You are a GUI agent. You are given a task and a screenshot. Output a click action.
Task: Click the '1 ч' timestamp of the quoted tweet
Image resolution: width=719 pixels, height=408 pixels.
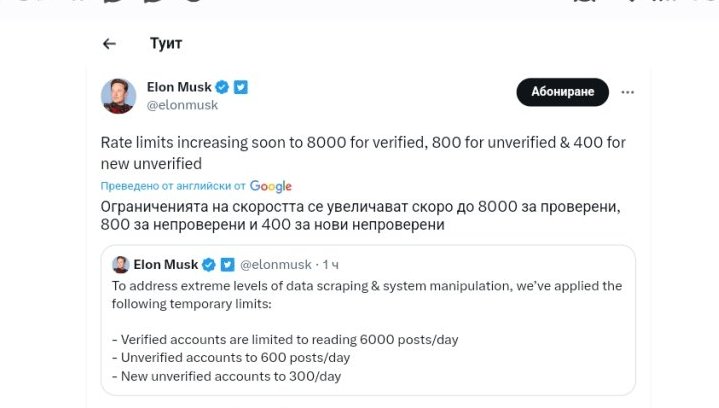click(x=329, y=264)
